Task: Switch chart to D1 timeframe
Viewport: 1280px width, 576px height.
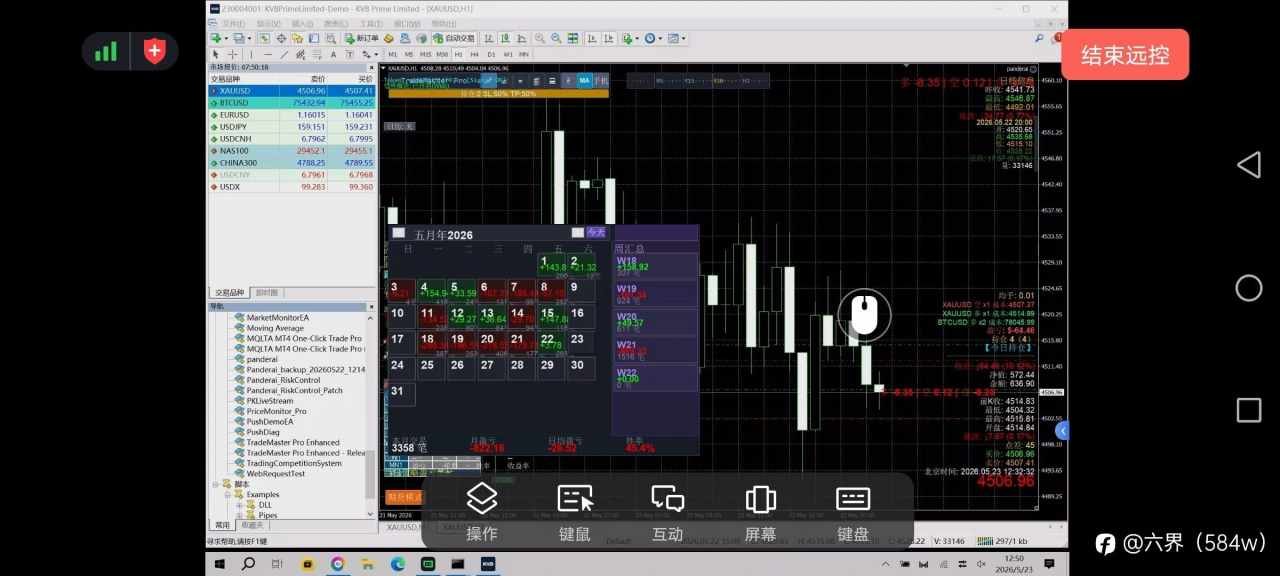Action: (x=491, y=54)
